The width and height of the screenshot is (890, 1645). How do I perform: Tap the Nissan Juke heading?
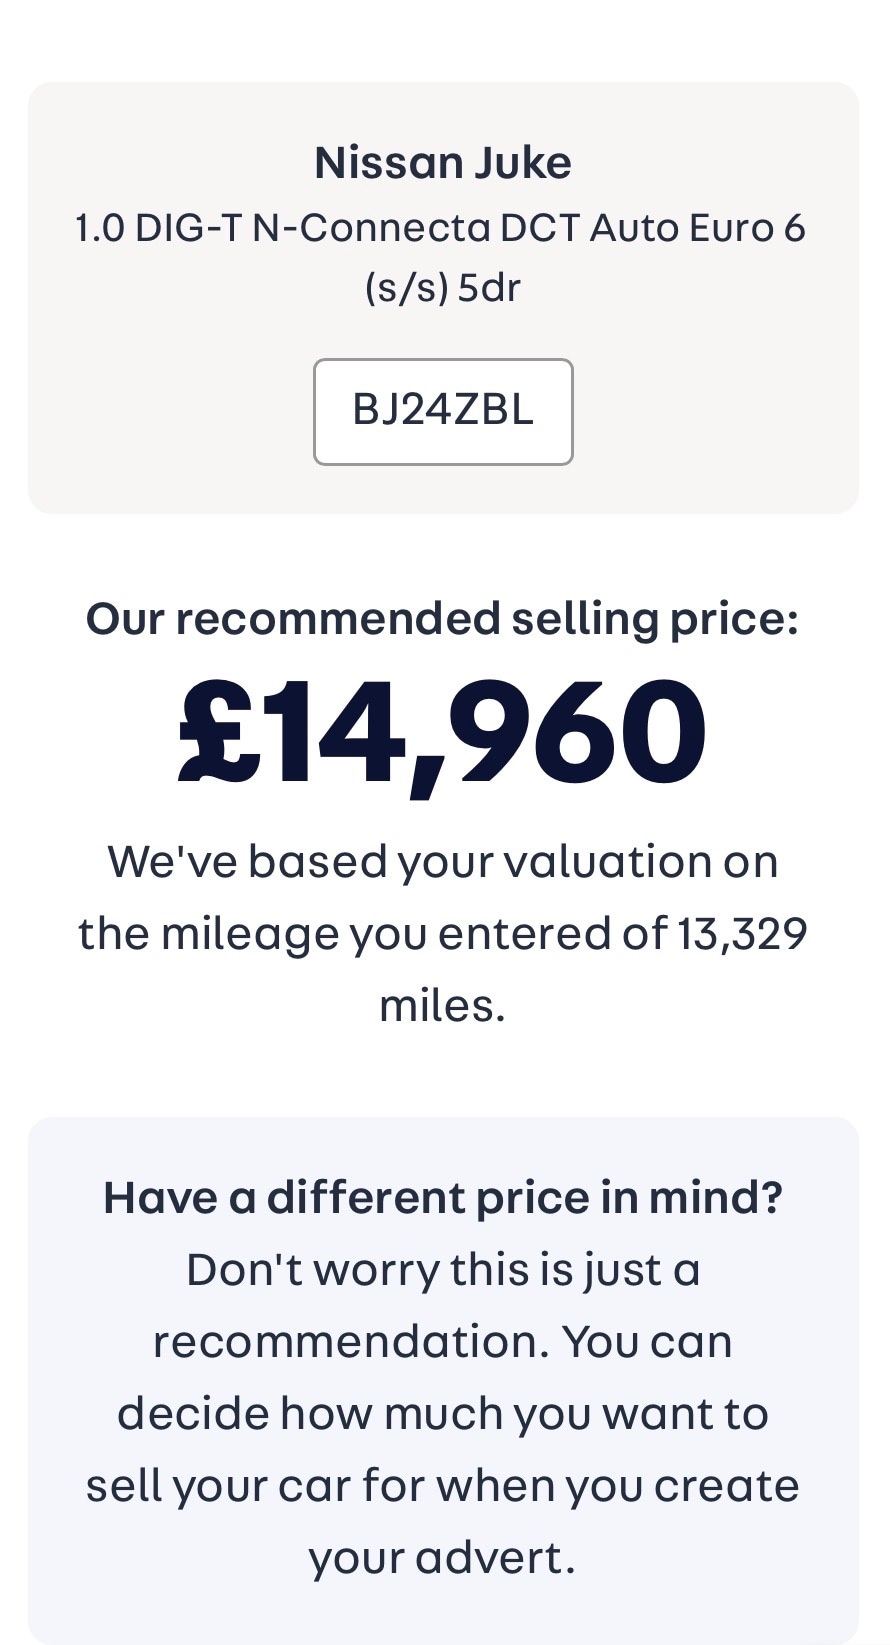coord(443,163)
